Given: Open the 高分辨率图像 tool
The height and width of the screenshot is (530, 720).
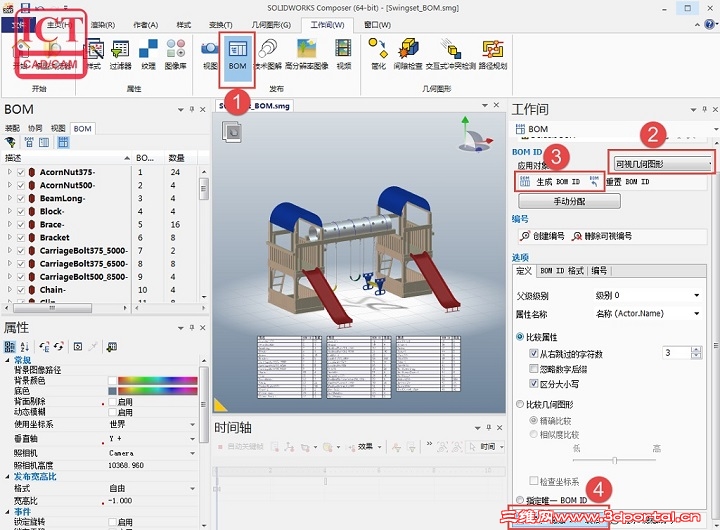Looking at the screenshot, I should coord(307,55).
